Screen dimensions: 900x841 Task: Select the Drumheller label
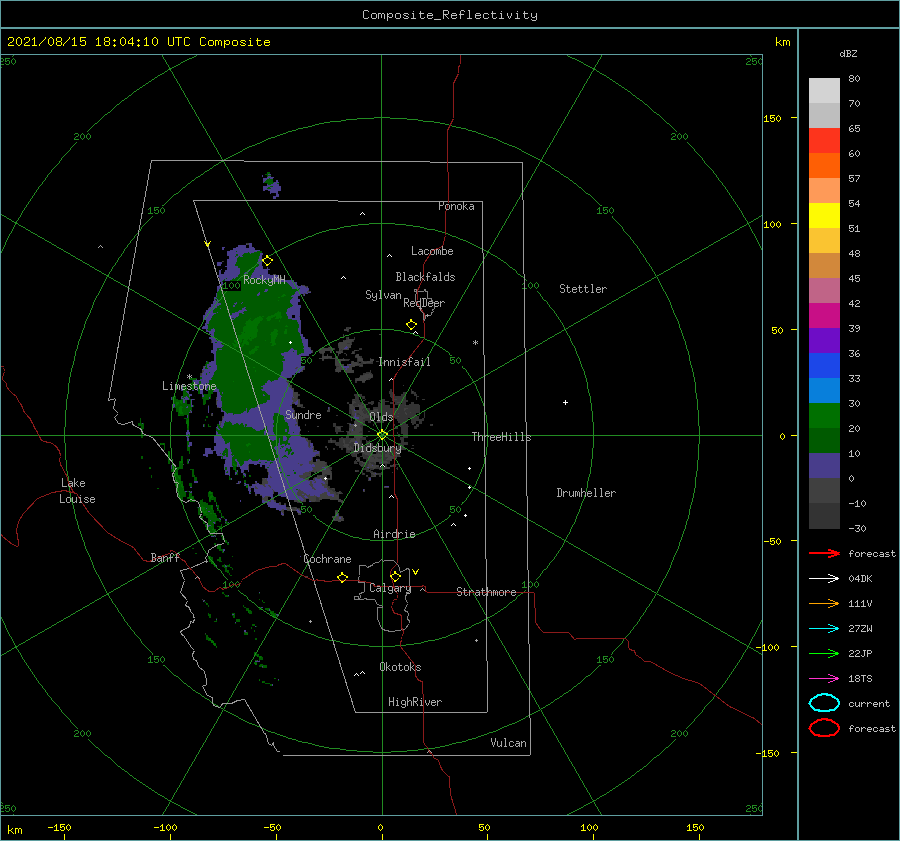click(x=586, y=493)
